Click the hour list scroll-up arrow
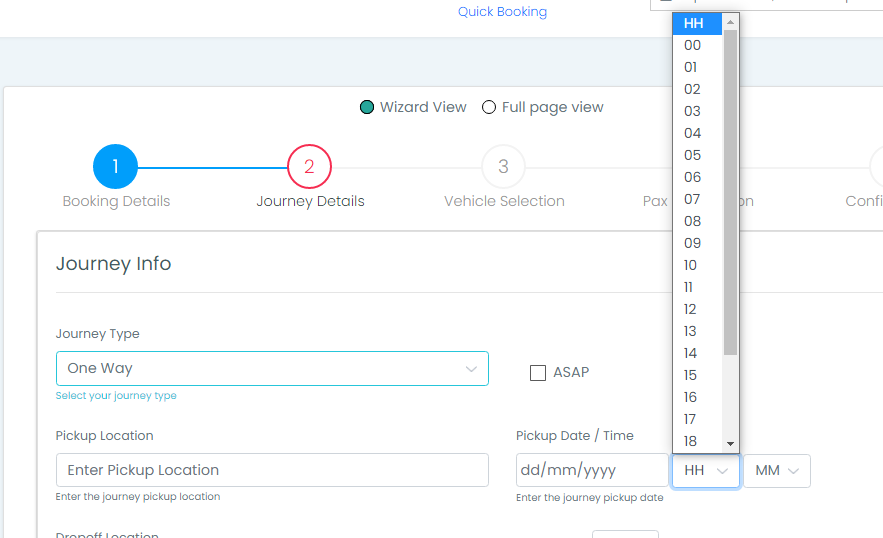The height and width of the screenshot is (538, 883). tap(730, 22)
